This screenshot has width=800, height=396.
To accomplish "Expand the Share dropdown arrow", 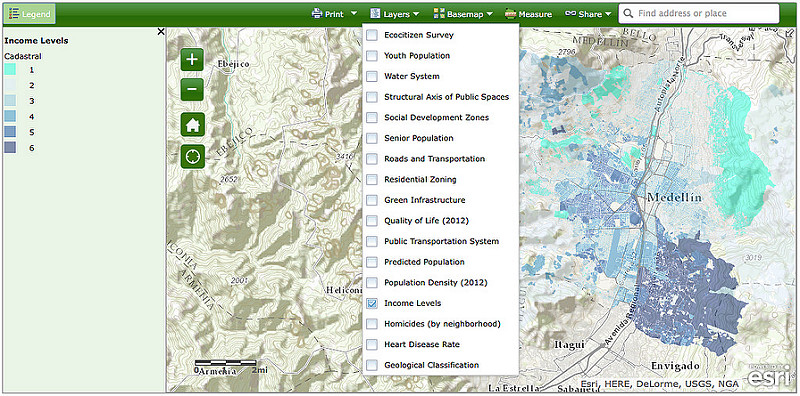I will (608, 14).
